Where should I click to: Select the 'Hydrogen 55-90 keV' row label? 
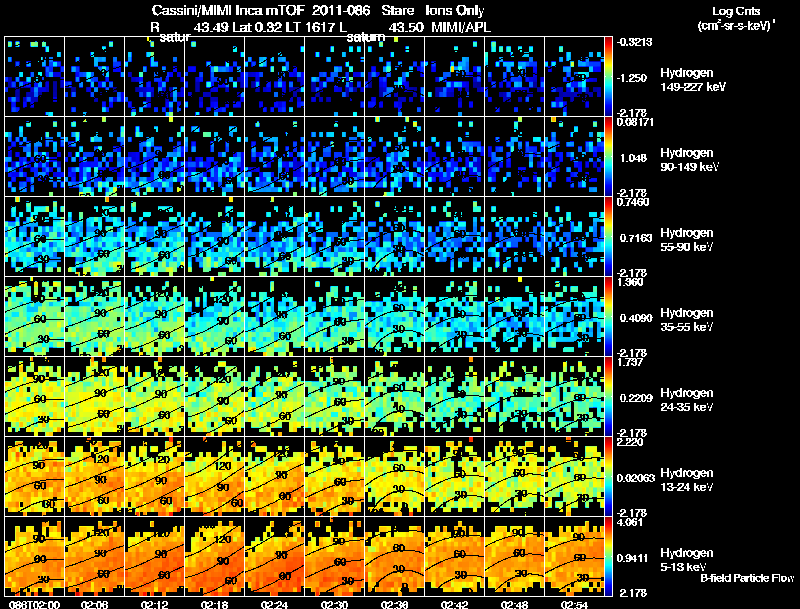coord(687,240)
